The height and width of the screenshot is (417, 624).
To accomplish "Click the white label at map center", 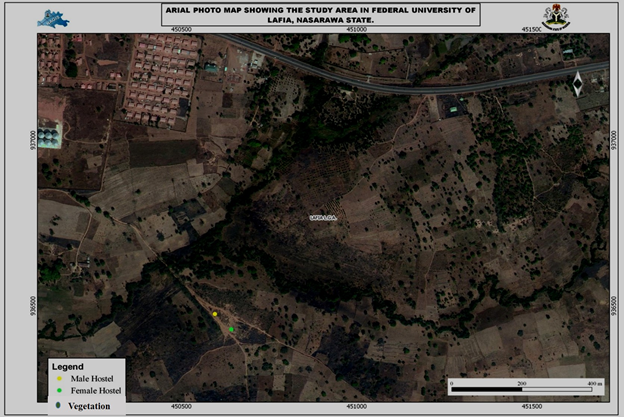I will 321,216.
